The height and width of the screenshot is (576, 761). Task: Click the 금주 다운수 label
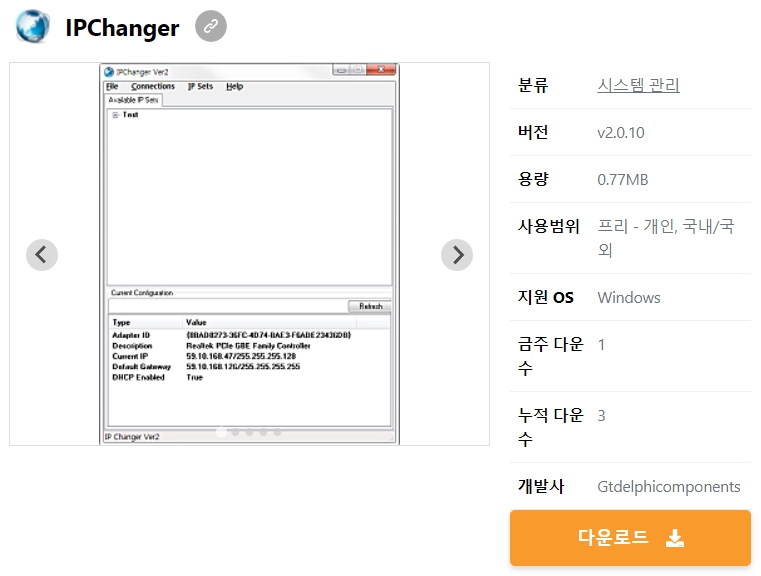click(x=550, y=356)
